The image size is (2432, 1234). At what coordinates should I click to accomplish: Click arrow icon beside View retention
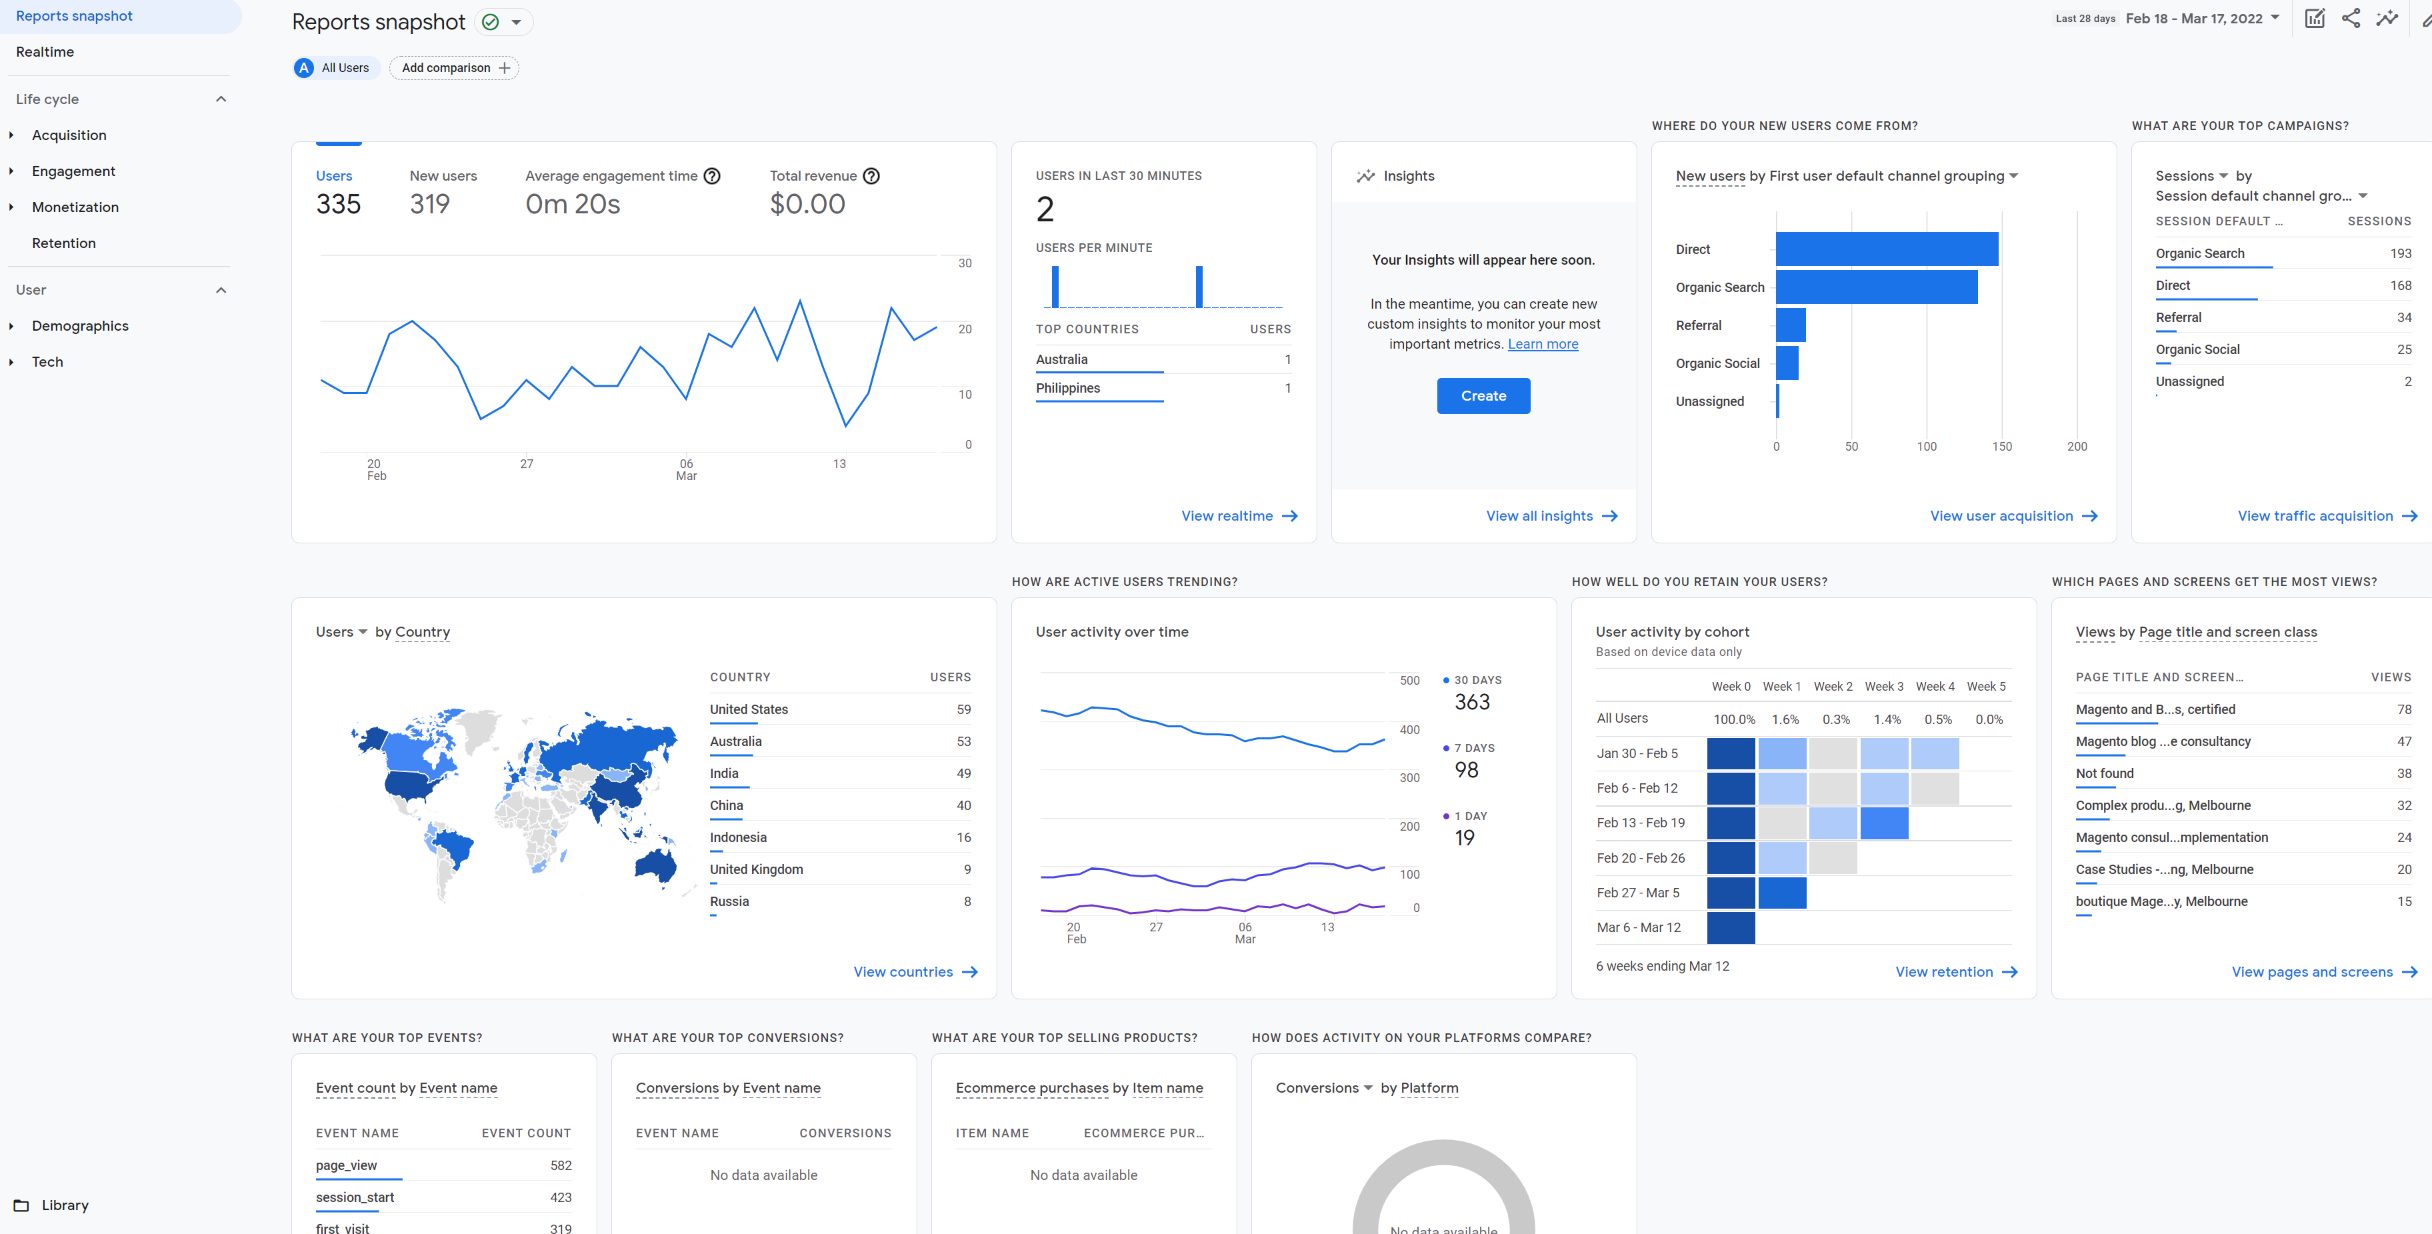pyautogui.click(x=2010, y=972)
